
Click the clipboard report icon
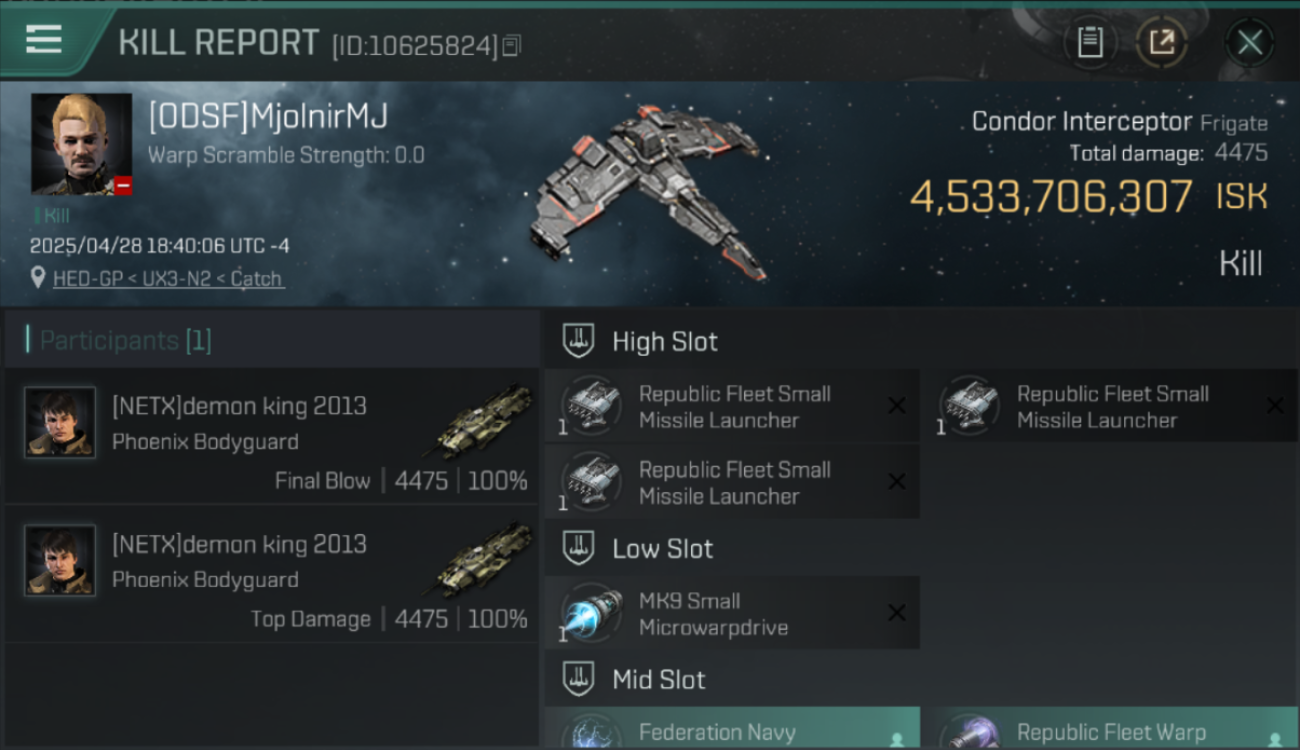point(1090,42)
